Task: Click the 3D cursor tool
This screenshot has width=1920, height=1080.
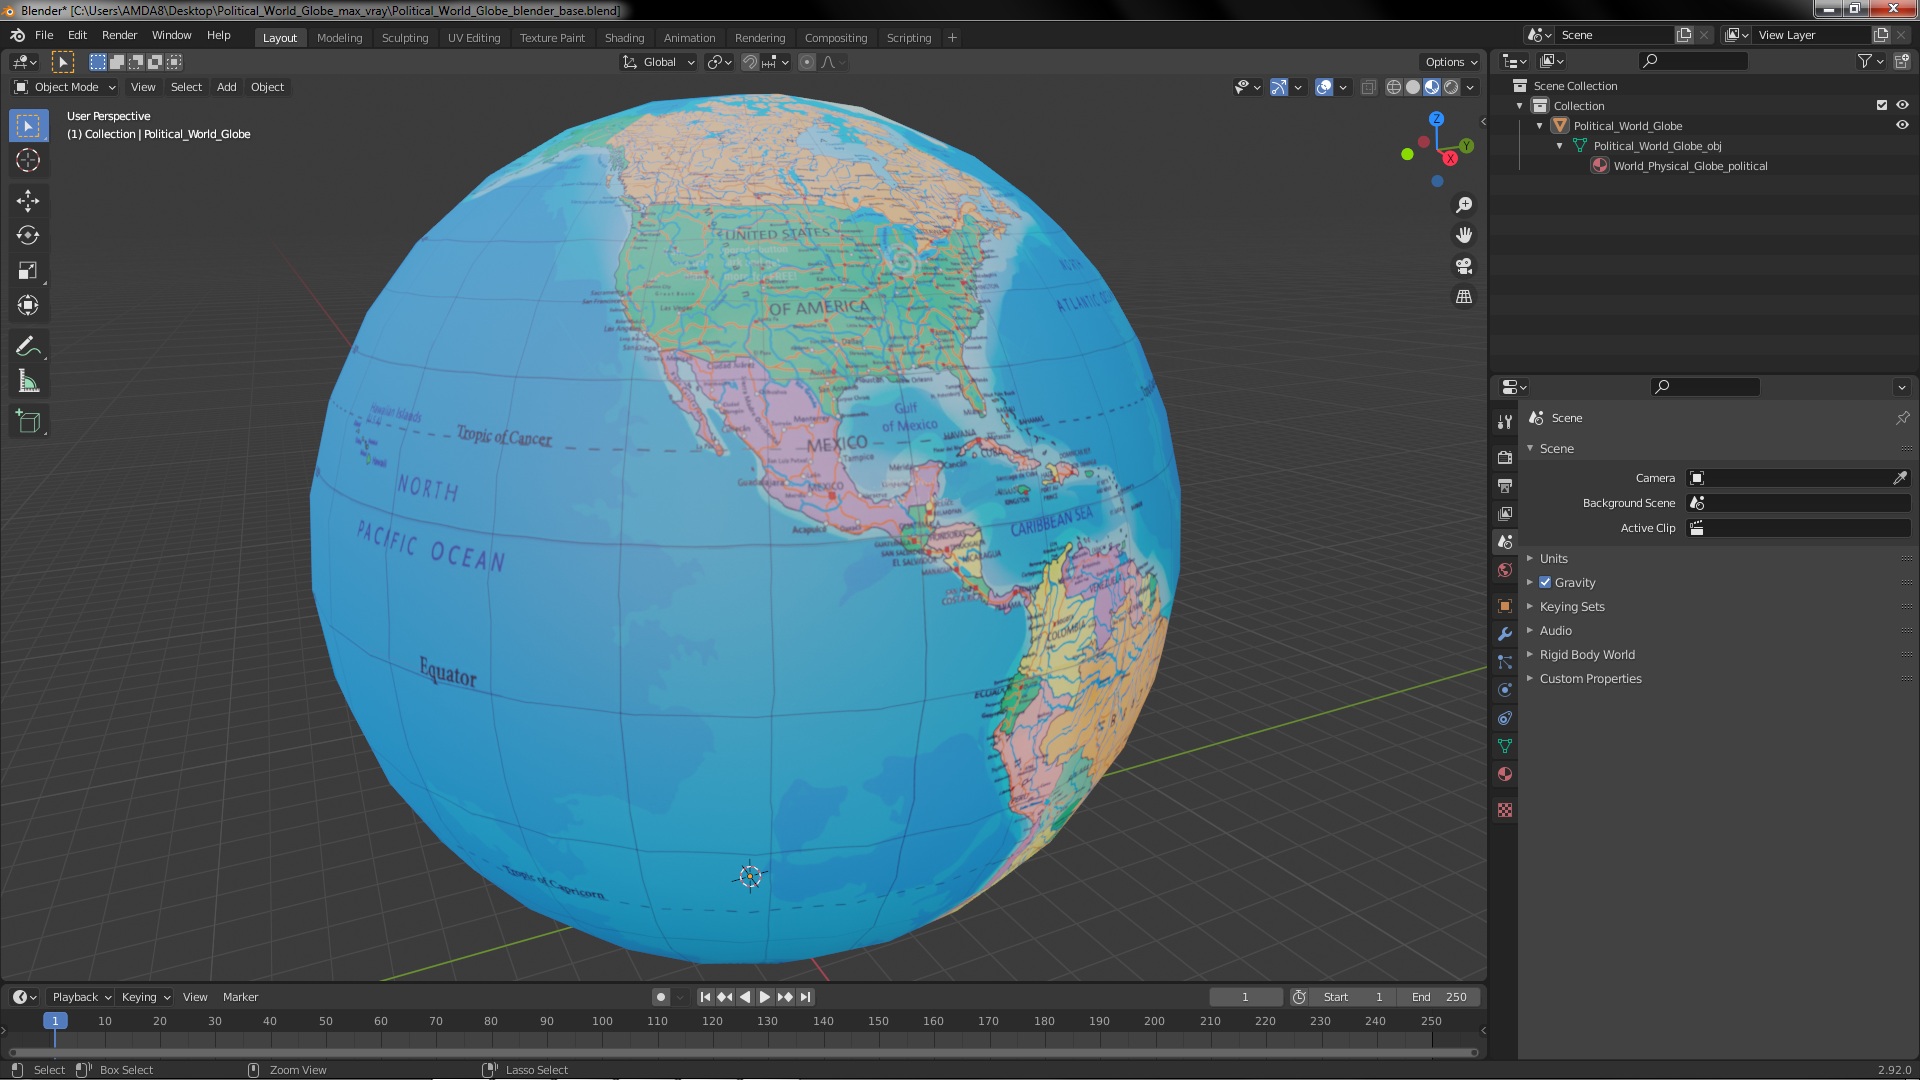Action: pos(28,160)
